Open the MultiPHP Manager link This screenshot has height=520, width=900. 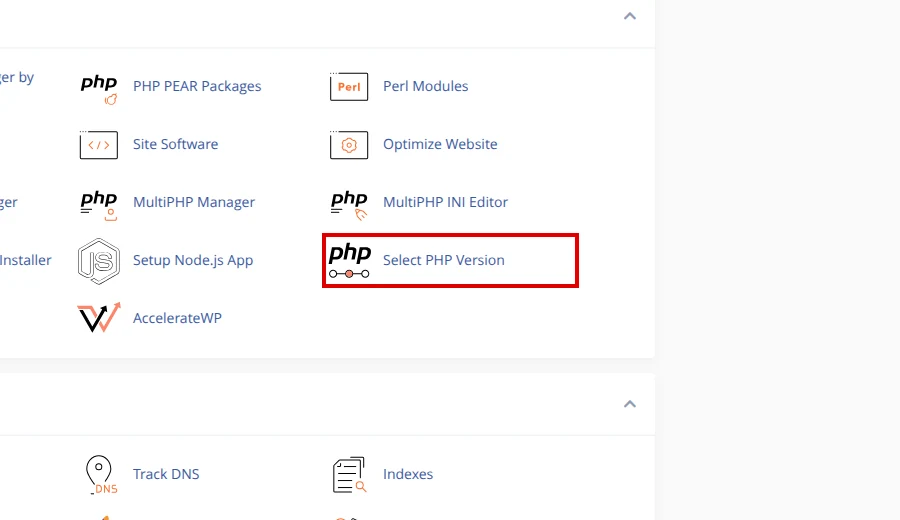[x=194, y=202]
